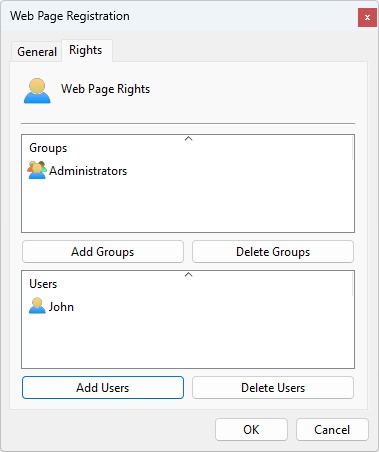Image resolution: width=379 pixels, height=452 pixels.
Task: Click empty area of Users list
Action: (x=188, y=342)
